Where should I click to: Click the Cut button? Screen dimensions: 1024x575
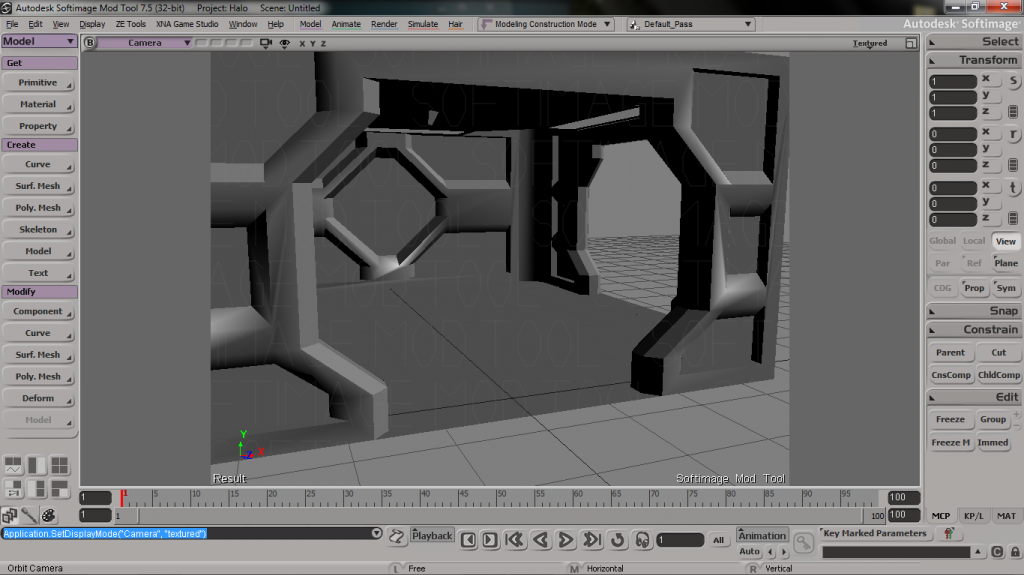pyautogui.click(x=999, y=353)
